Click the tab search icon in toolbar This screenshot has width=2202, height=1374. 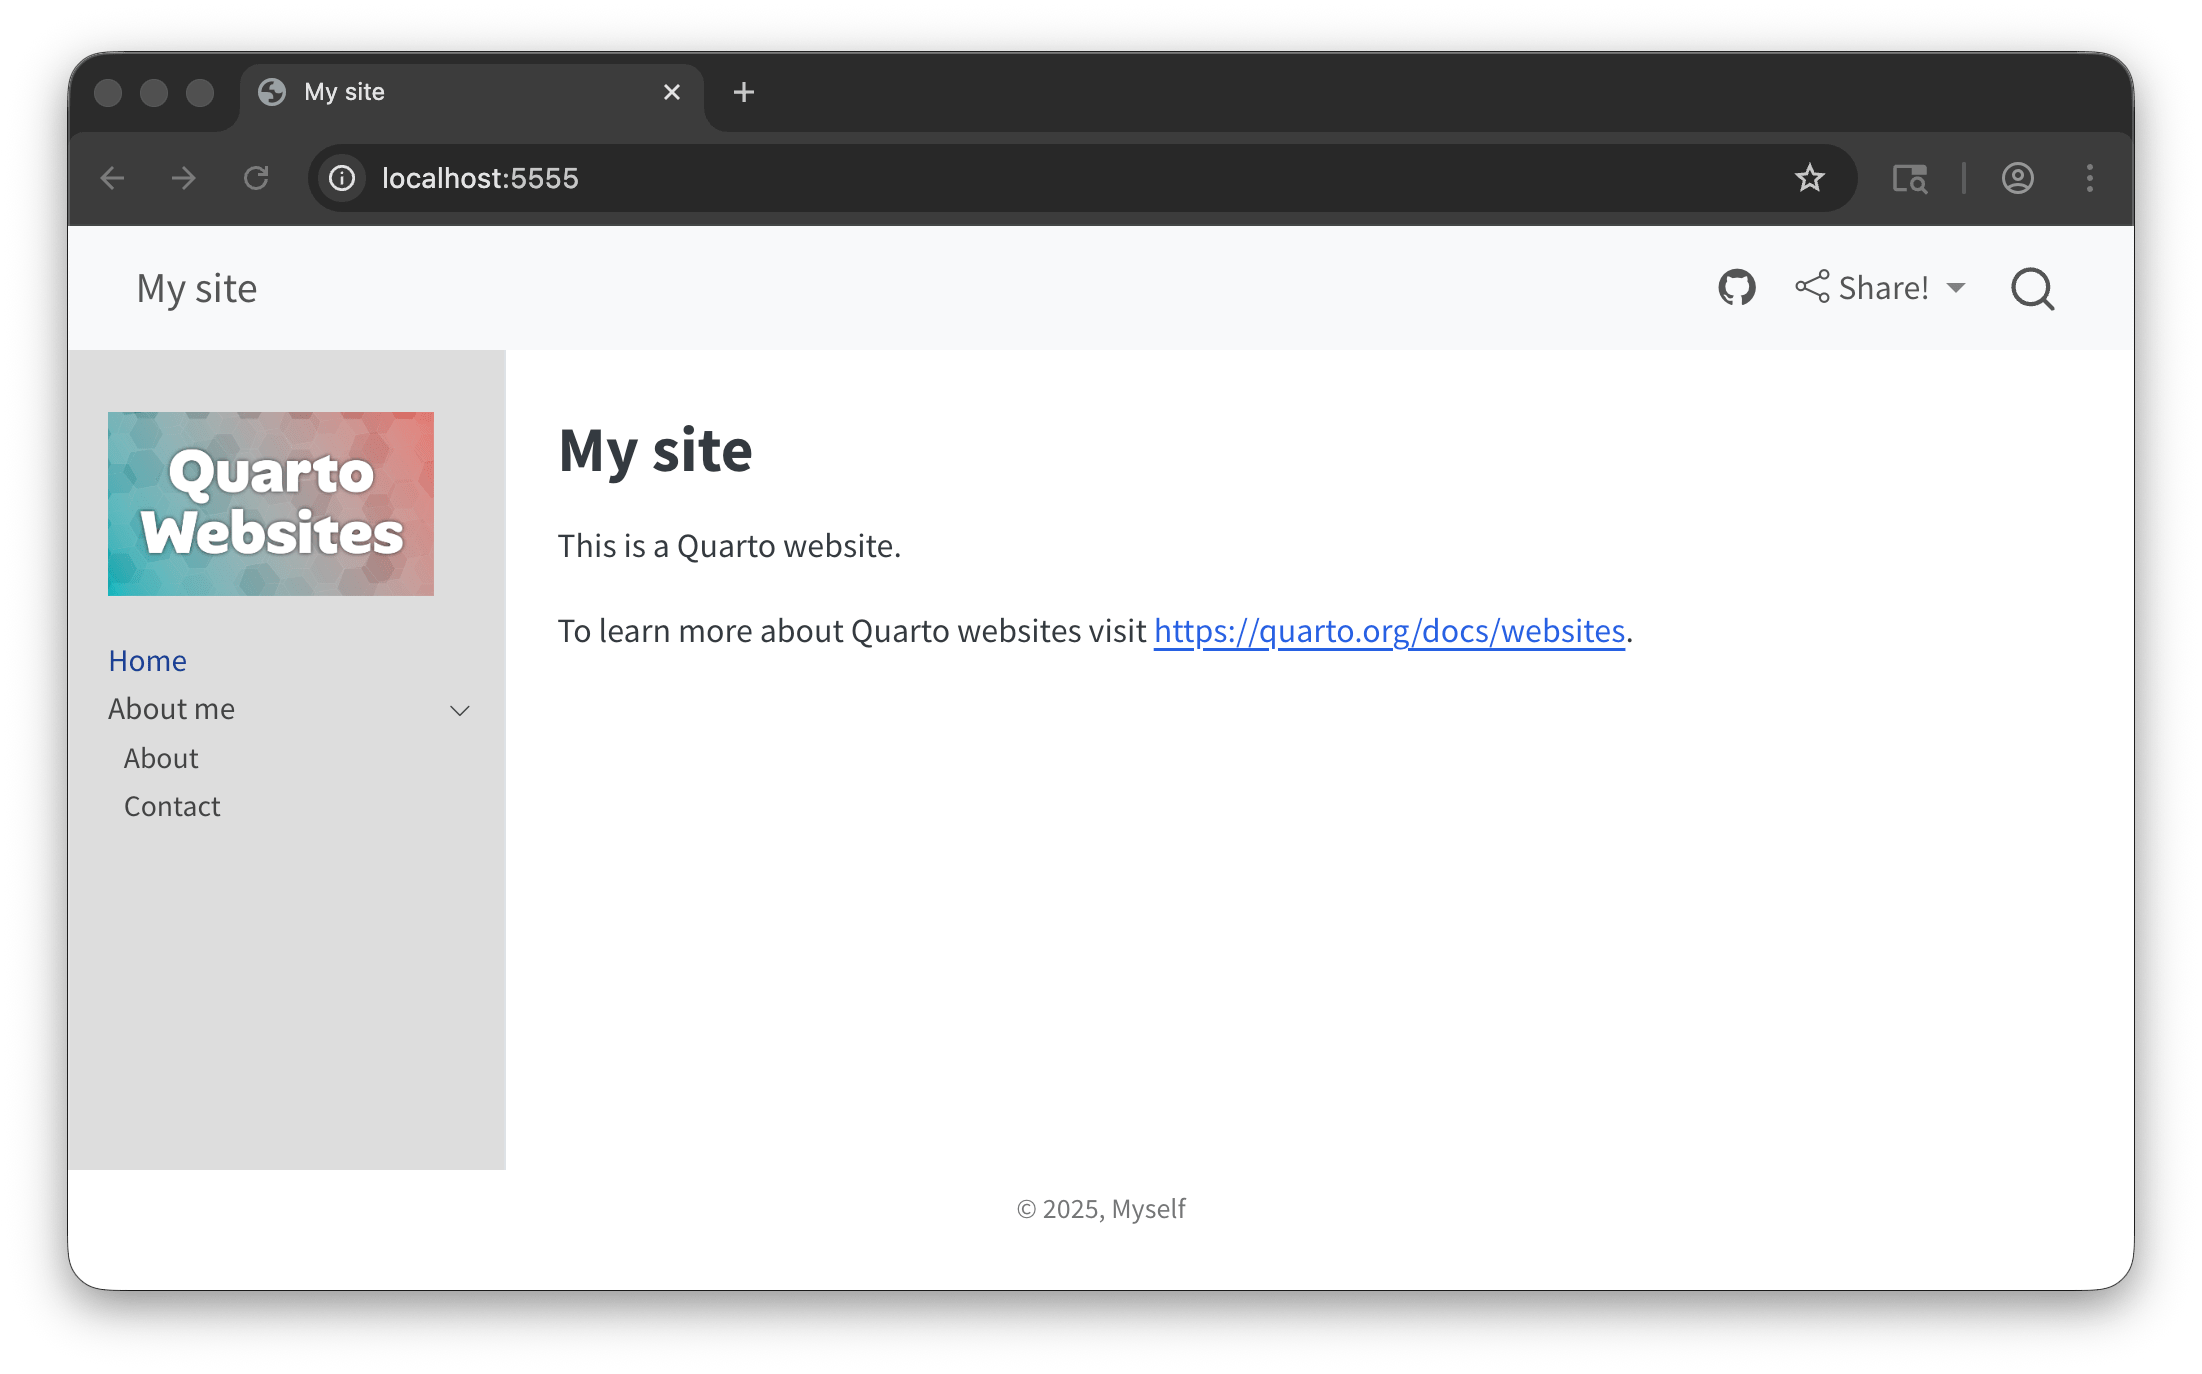(x=1909, y=178)
